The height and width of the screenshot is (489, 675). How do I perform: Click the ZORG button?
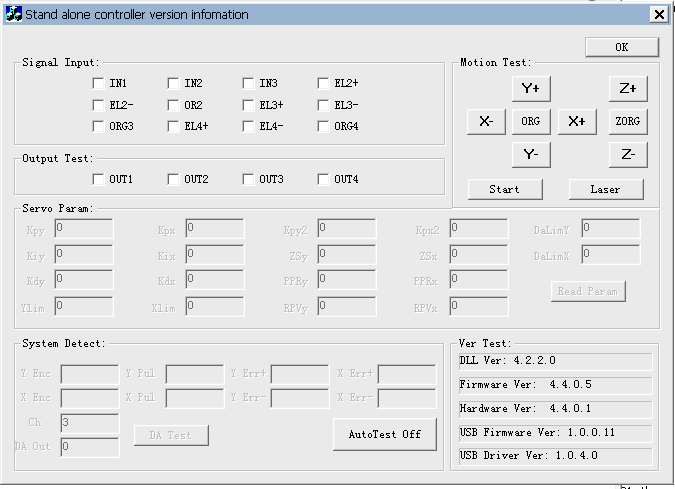628,122
